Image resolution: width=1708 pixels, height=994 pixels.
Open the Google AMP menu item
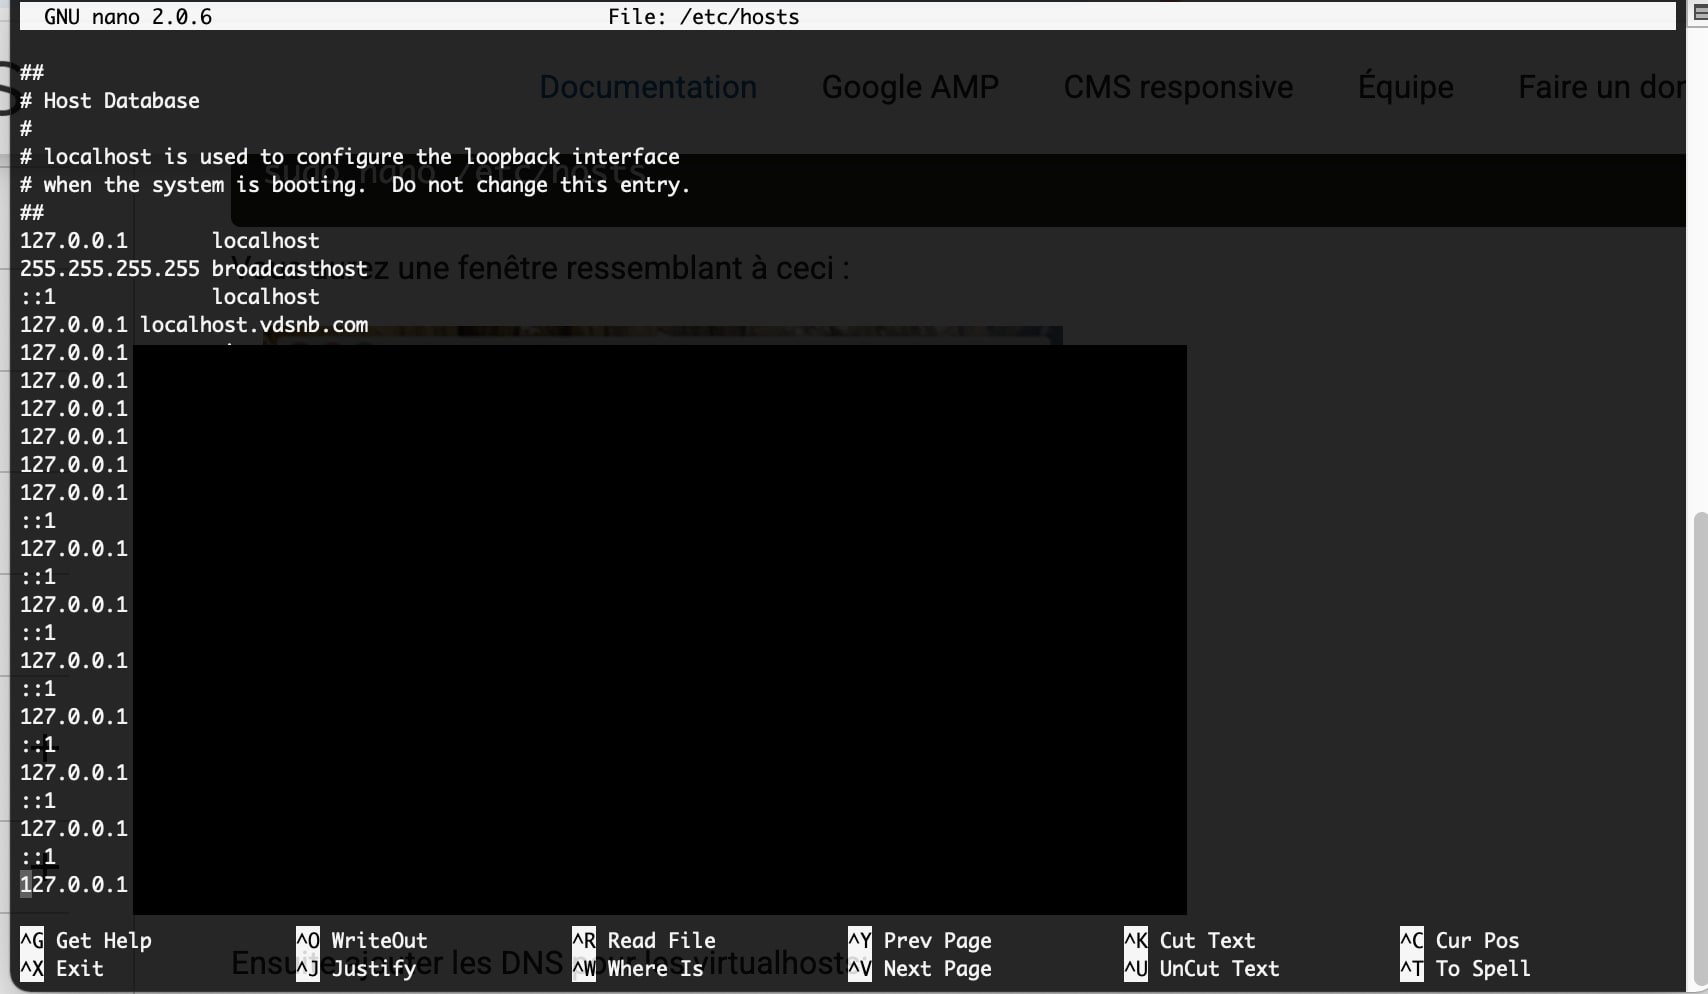[910, 87]
